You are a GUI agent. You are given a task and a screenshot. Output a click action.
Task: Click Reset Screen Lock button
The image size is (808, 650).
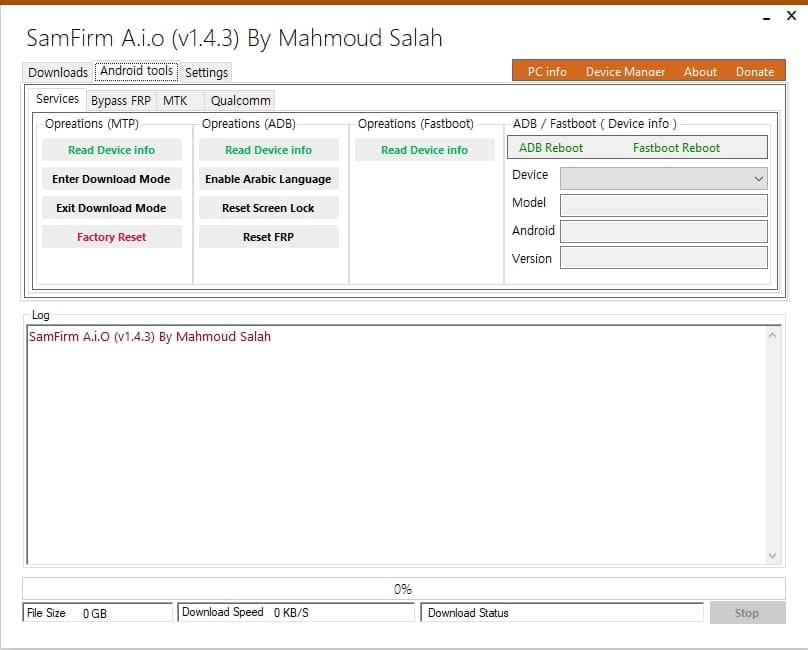point(268,208)
